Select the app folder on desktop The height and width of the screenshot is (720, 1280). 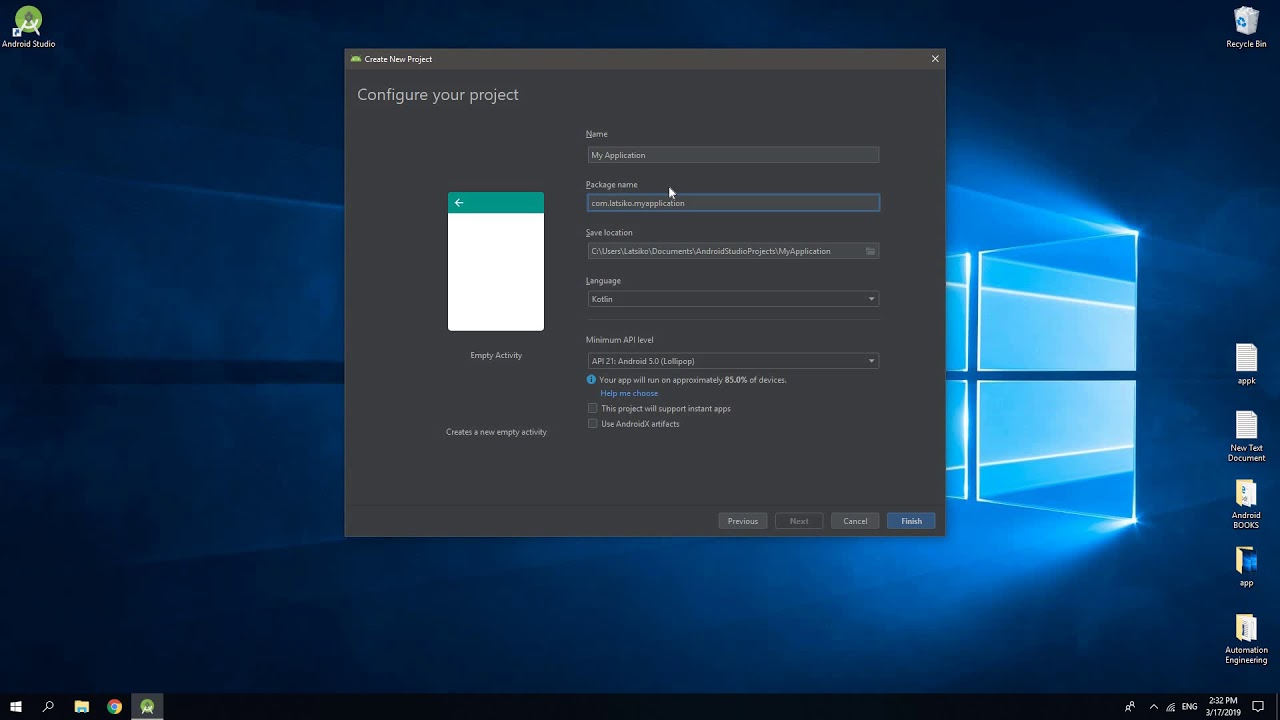point(1246,566)
